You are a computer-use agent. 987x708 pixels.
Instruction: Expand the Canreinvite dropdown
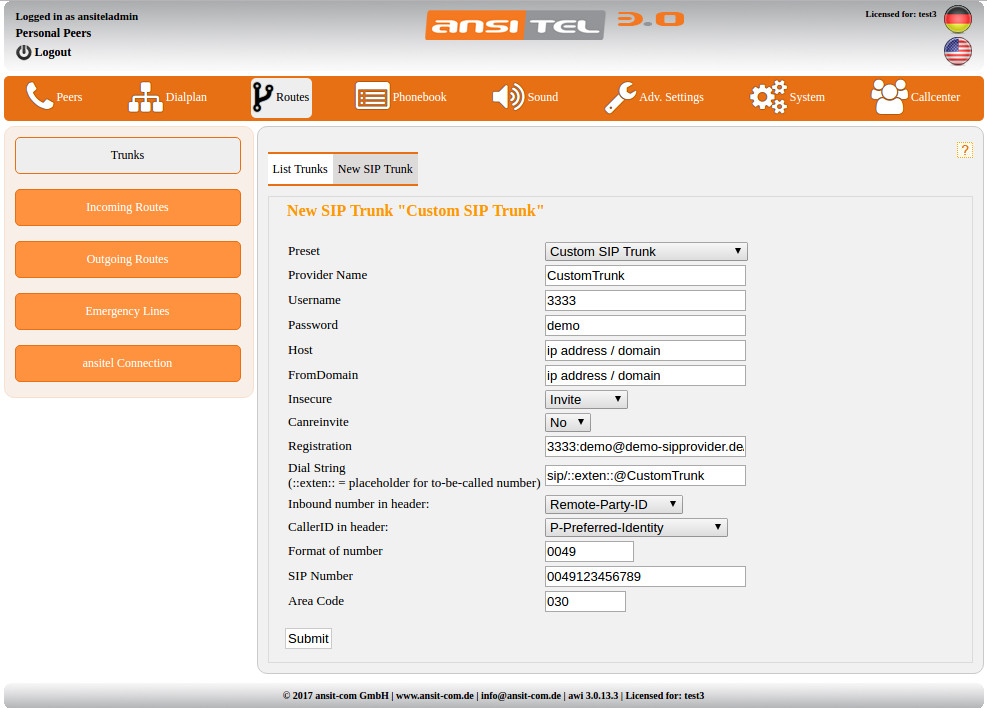click(567, 423)
